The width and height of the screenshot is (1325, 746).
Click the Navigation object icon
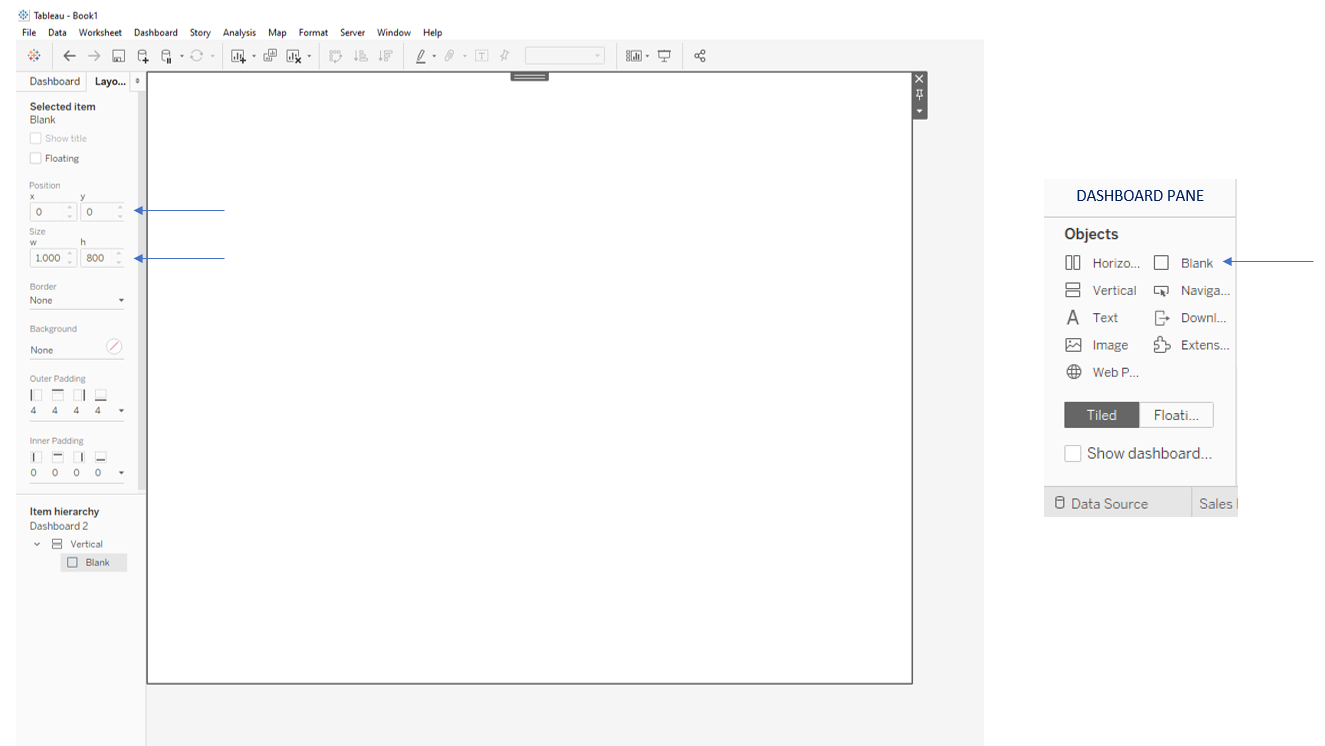1161,291
